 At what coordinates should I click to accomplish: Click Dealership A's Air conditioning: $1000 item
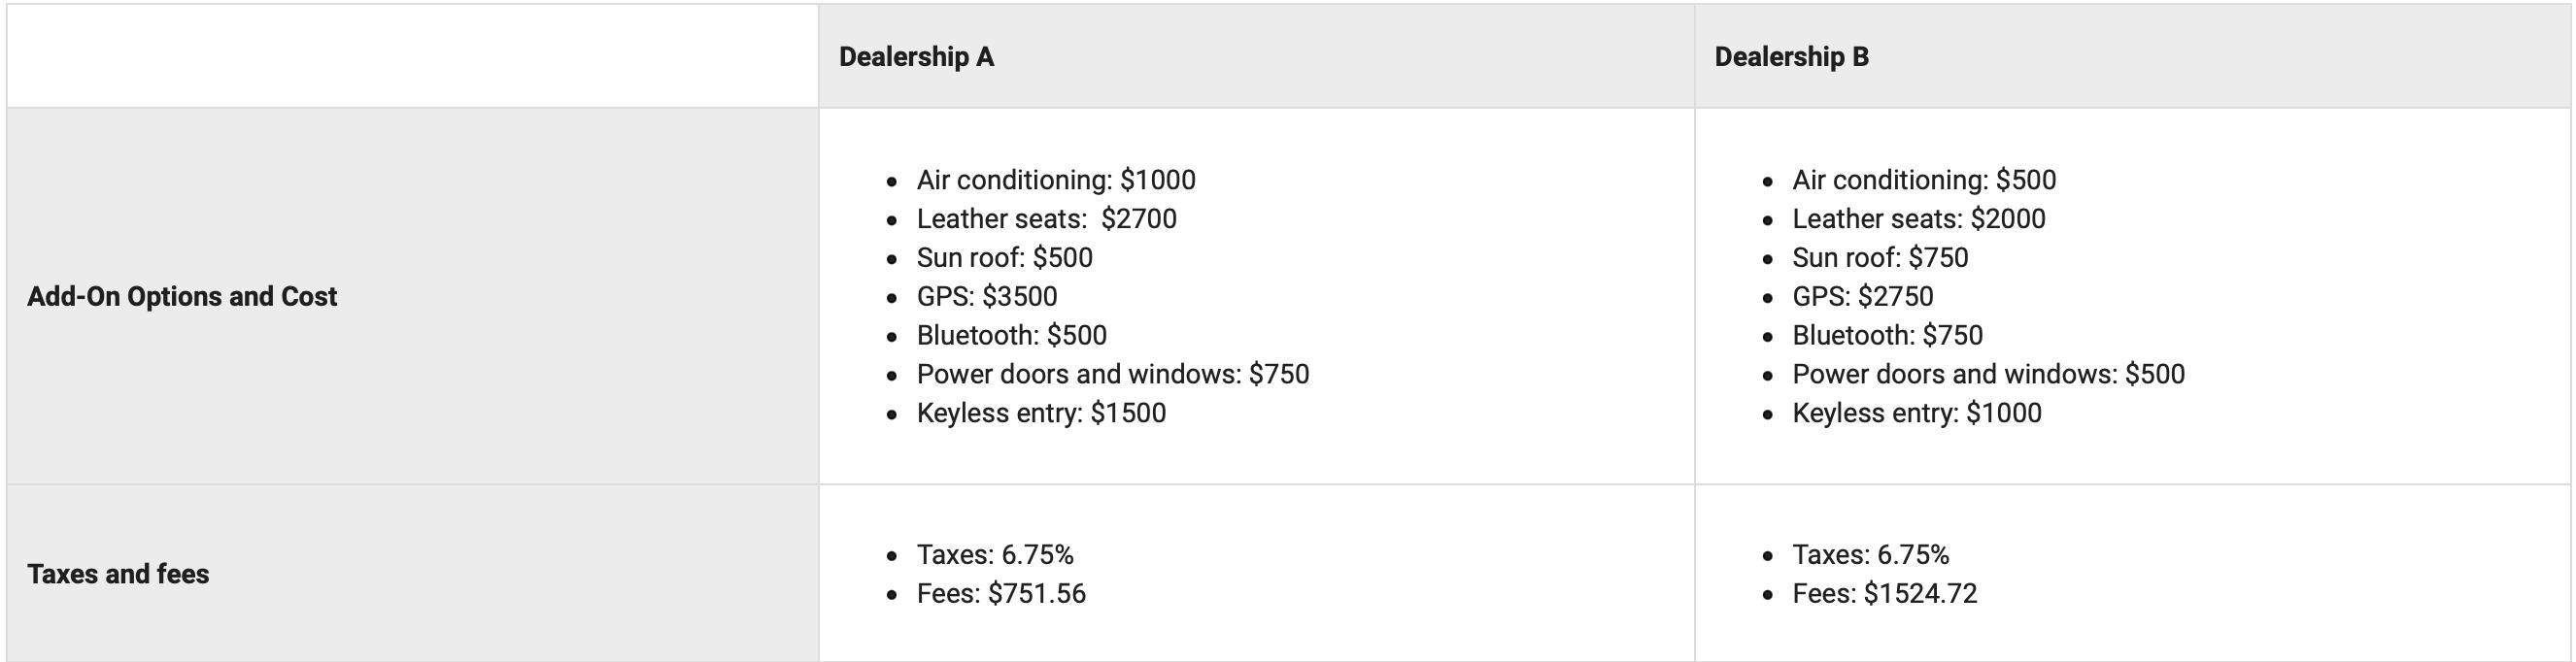(x=1055, y=180)
